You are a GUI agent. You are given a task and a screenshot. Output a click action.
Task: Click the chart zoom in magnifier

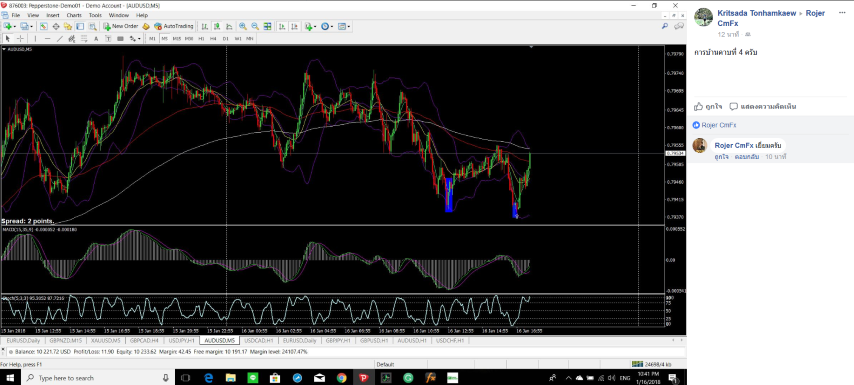coord(242,26)
